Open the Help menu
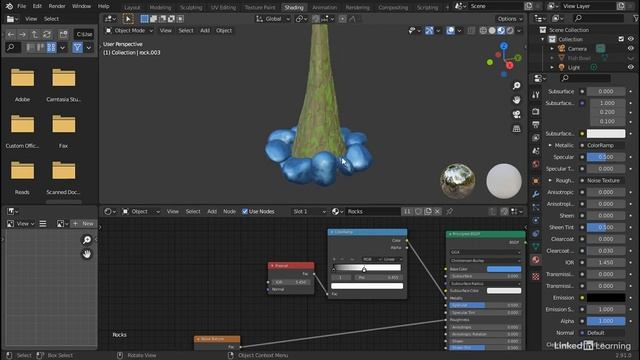The width and height of the screenshot is (640, 360). (104, 6)
